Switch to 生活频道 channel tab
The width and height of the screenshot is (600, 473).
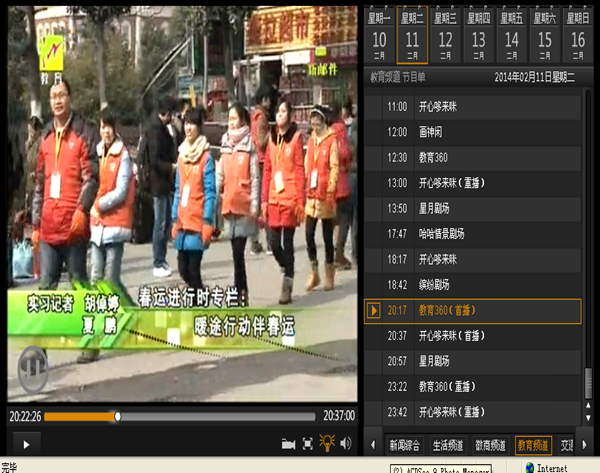[x=448, y=445]
